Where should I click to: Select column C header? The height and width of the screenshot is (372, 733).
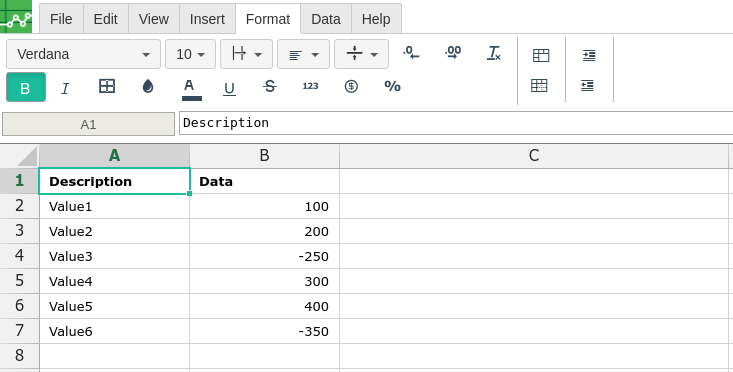pos(534,156)
